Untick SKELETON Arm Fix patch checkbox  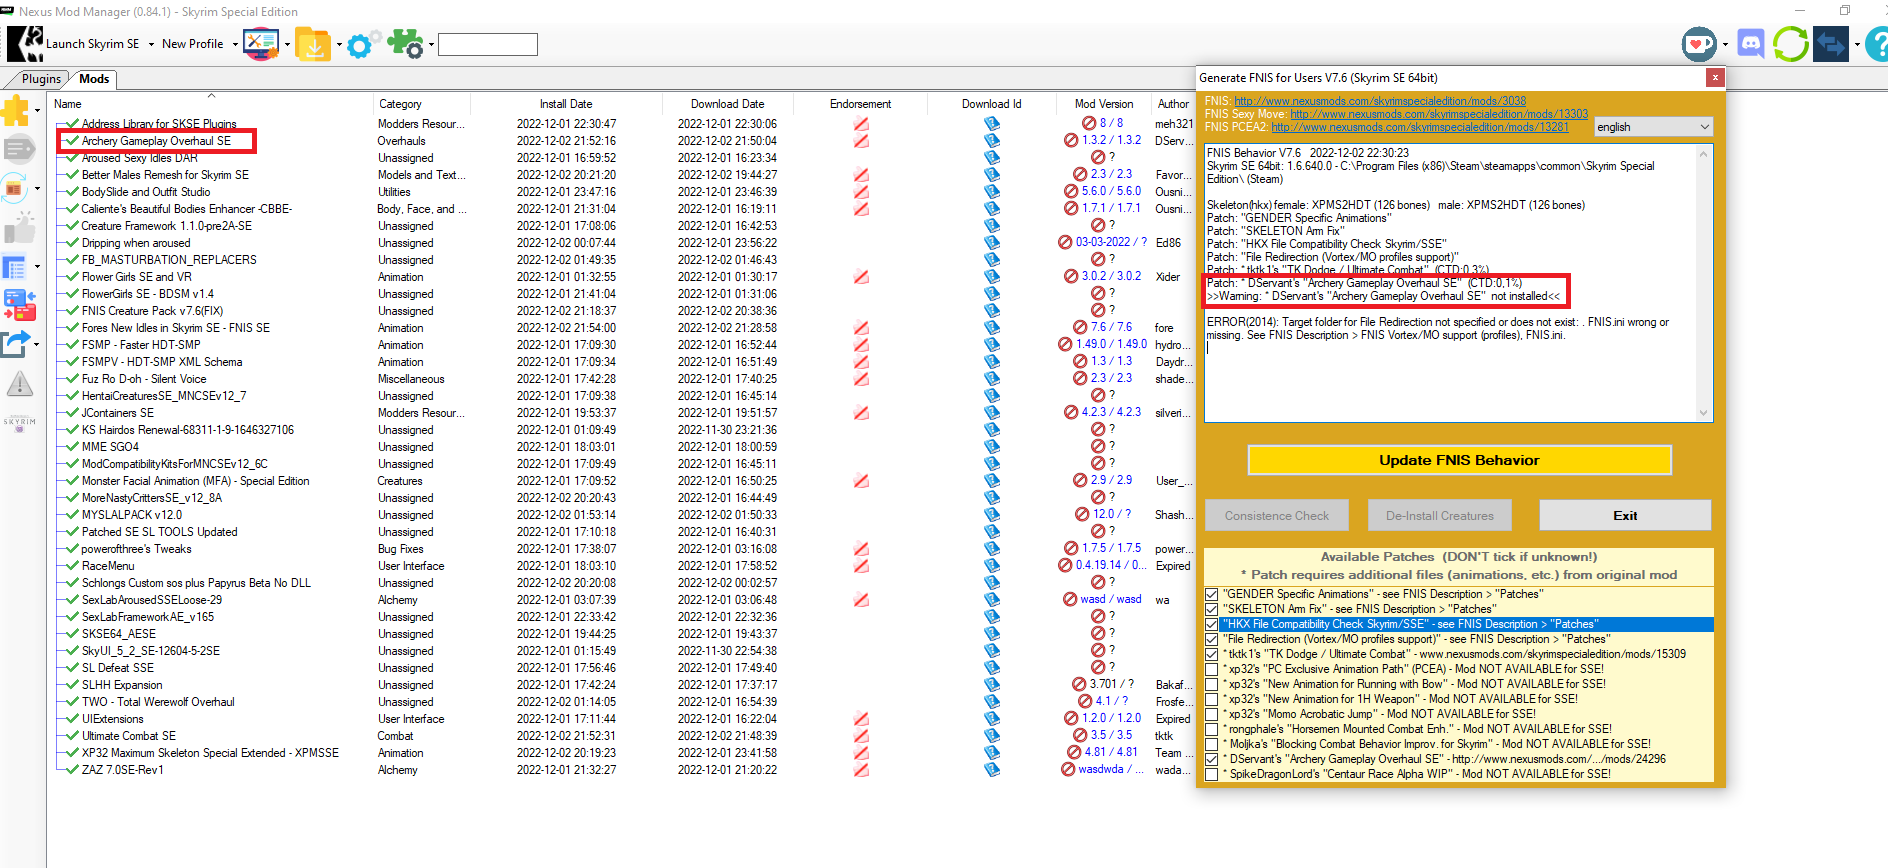(1212, 609)
